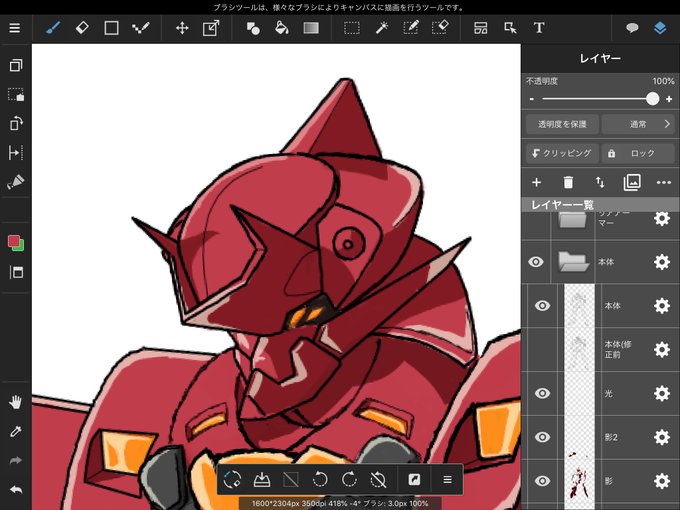Select the shape fill tool
Image resolution: width=680 pixels, height=510 pixels.
(253, 28)
